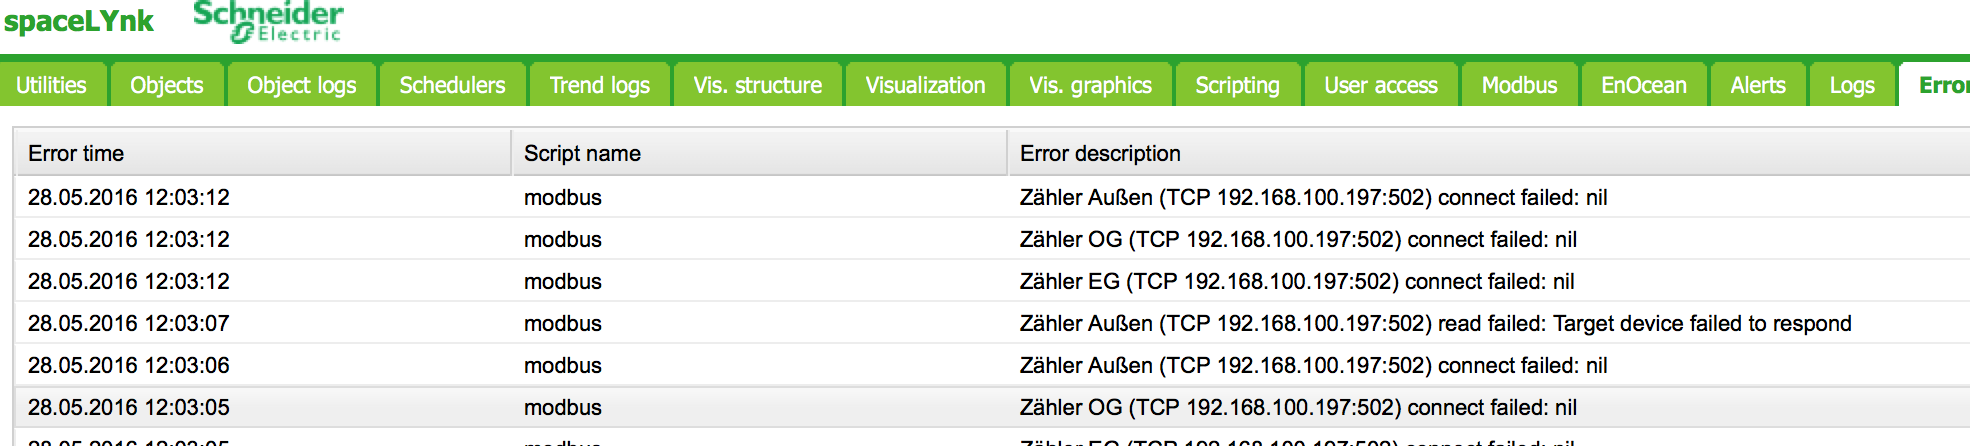Select the Vis. structure tab
This screenshot has height=446, width=1970.
(757, 85)
